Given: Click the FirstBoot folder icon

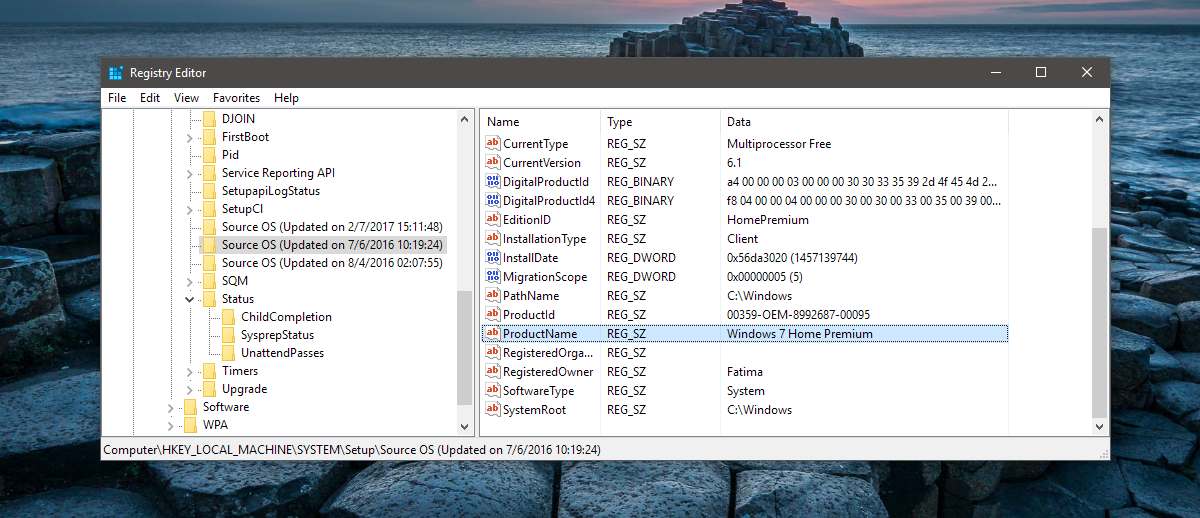Looking at the screenshot, I should point(209,137).
